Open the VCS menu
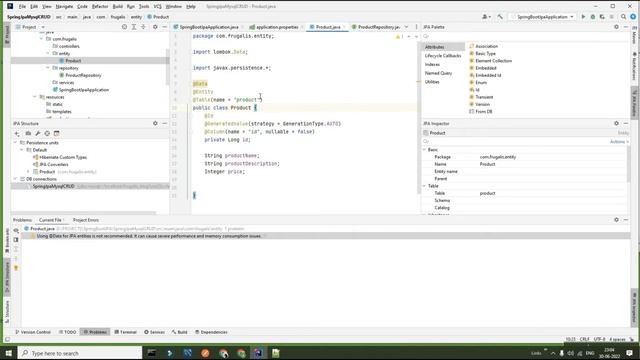Viewport: 640px width, 360px height. pos(158,7)
